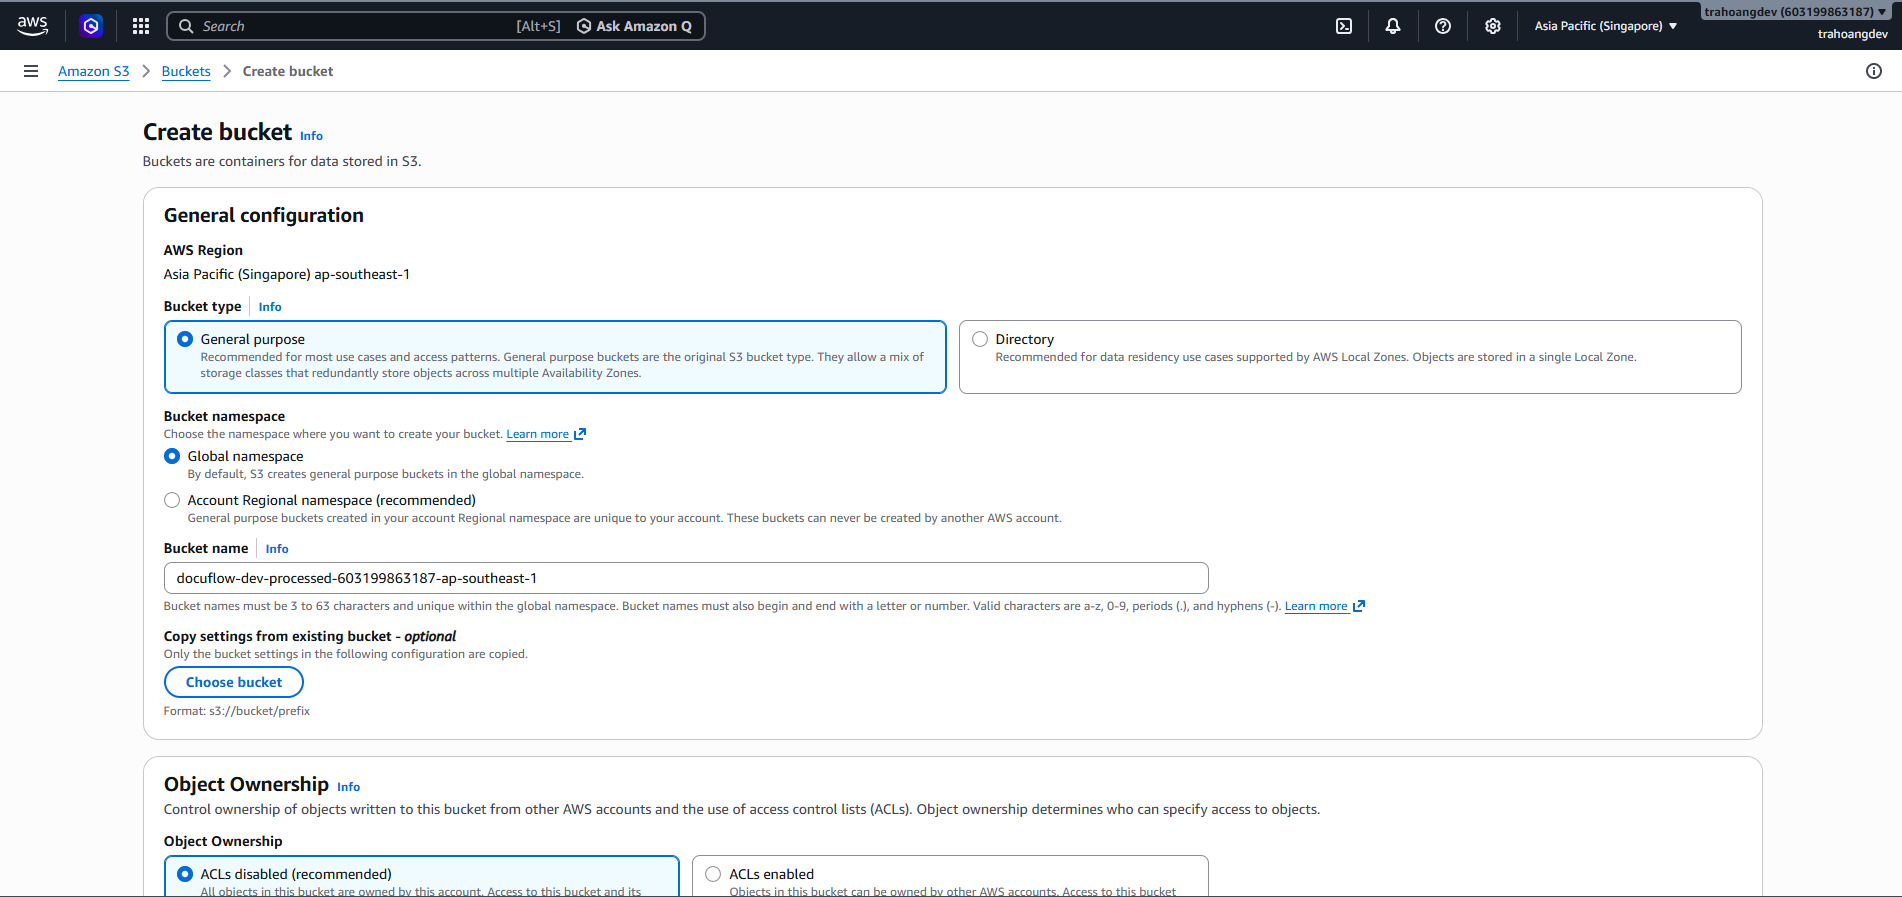Click the Bucket name input field
This screenshot has width=1902, height=897.
(686, 578)
